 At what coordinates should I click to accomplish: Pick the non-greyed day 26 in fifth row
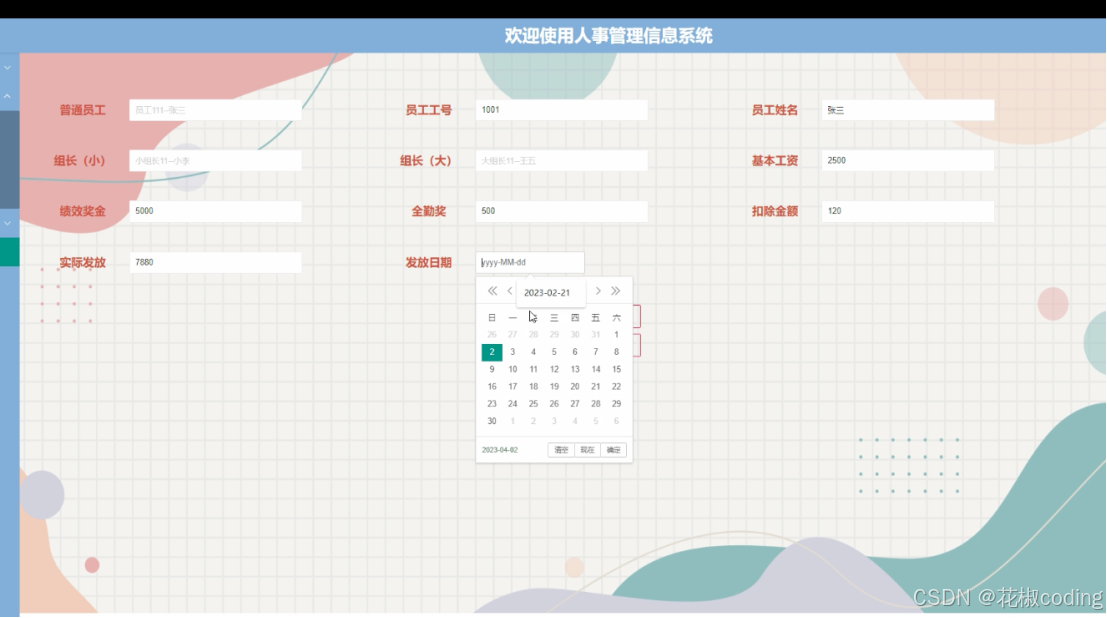554,404
